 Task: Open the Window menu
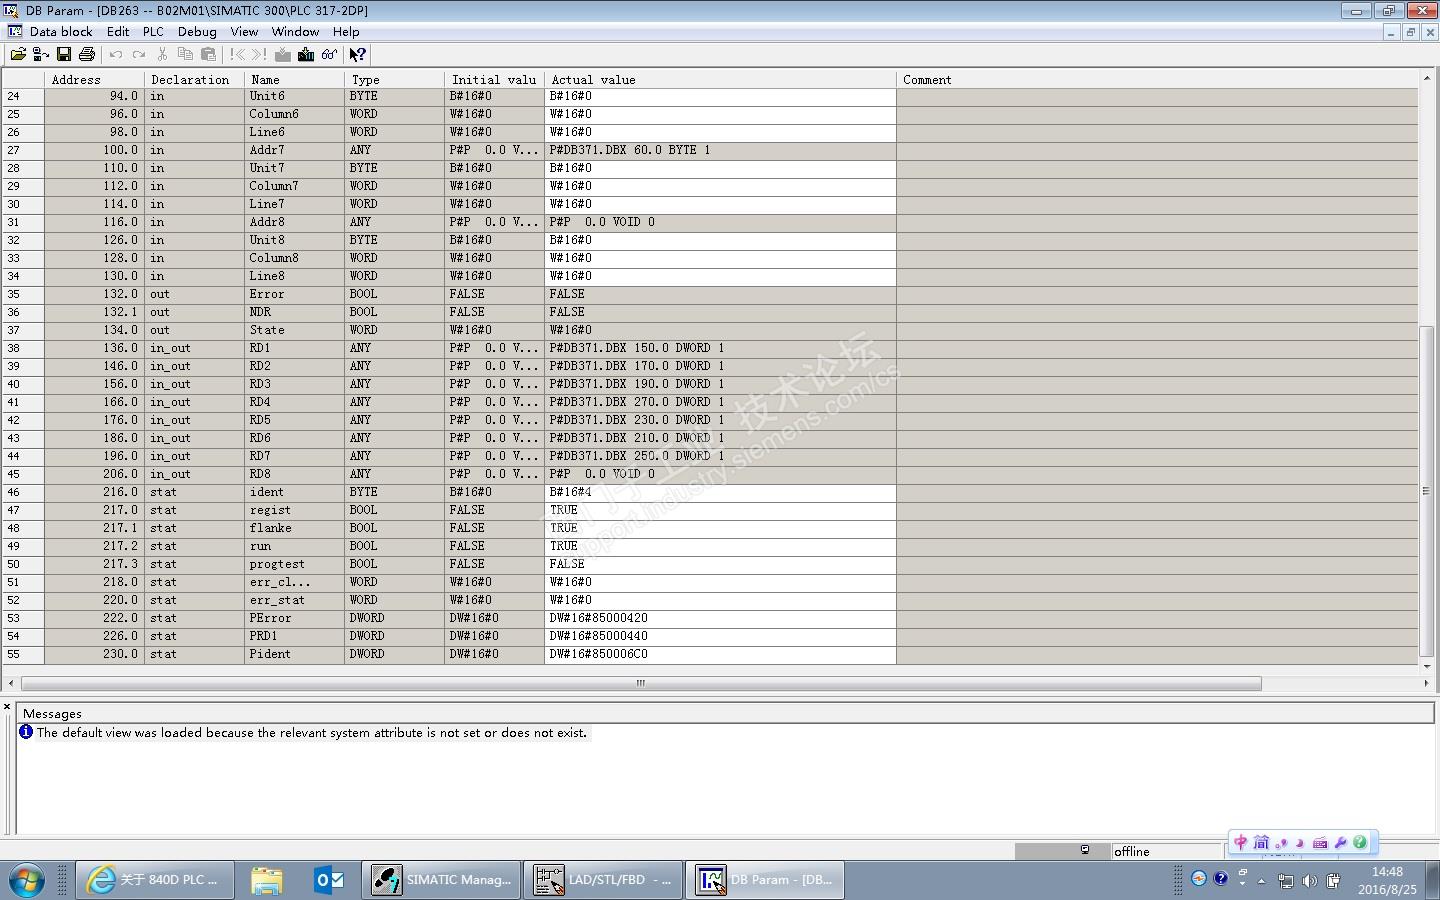pos(295,31)
